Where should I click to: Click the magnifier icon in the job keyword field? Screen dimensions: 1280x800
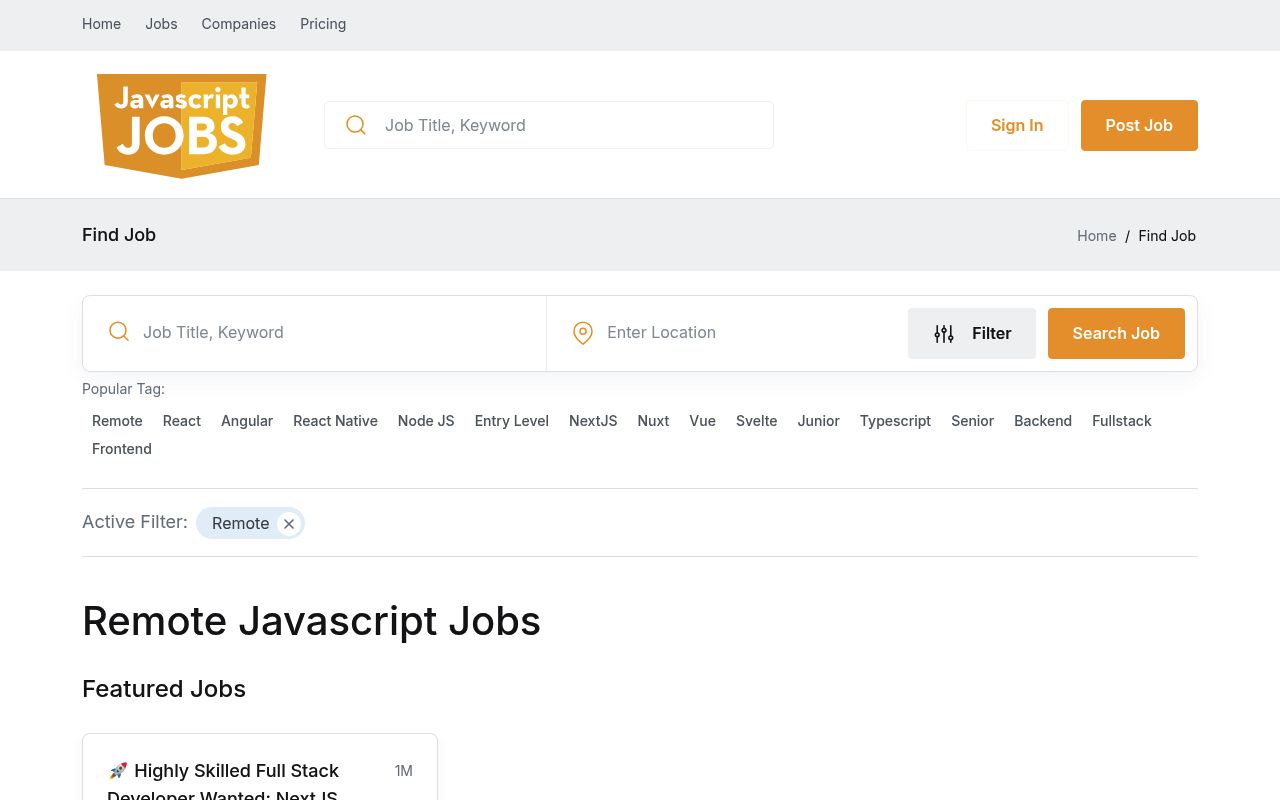[119, 331]
